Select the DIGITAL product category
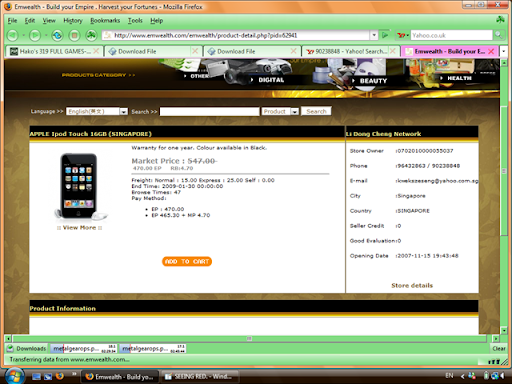This screenshot has width=512, height=384. click(271, 80)
